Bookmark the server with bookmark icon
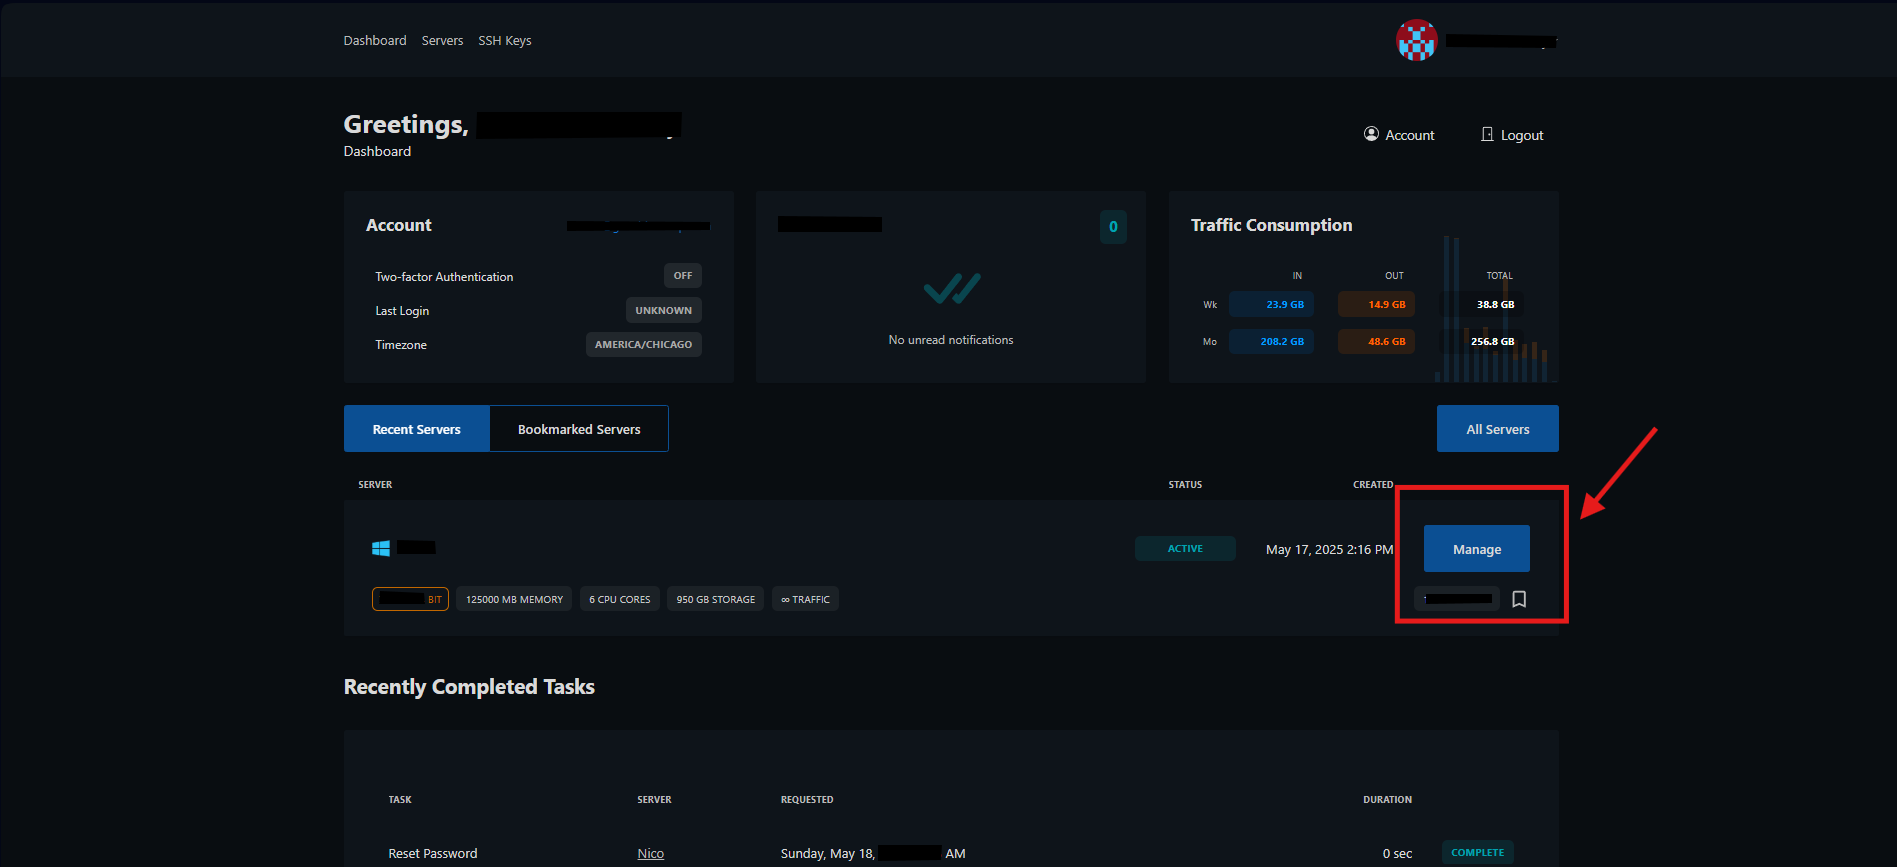 click(x=1519, y=599)
